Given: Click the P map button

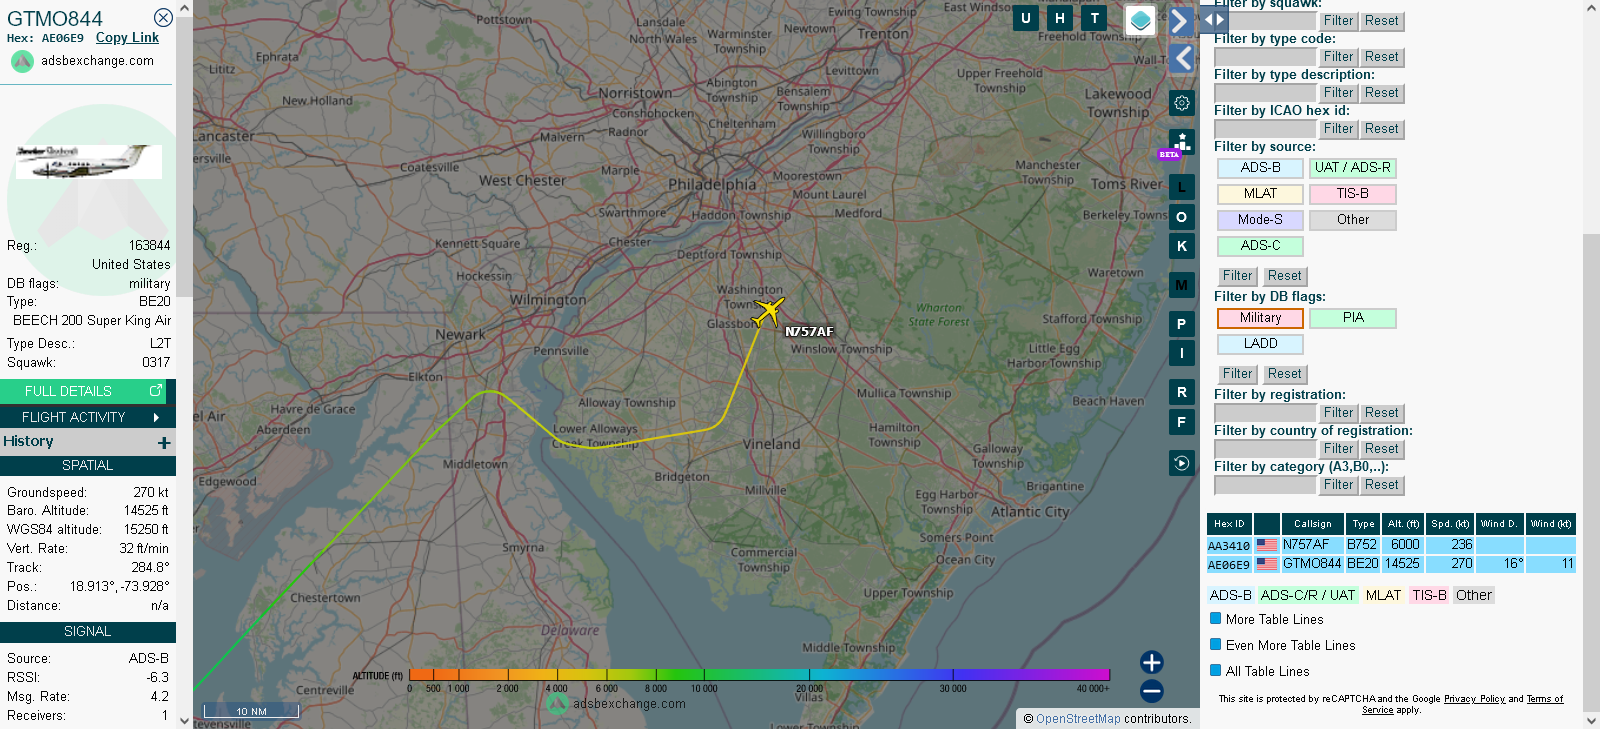Looking at the screenshot, I should [1182, 324].
